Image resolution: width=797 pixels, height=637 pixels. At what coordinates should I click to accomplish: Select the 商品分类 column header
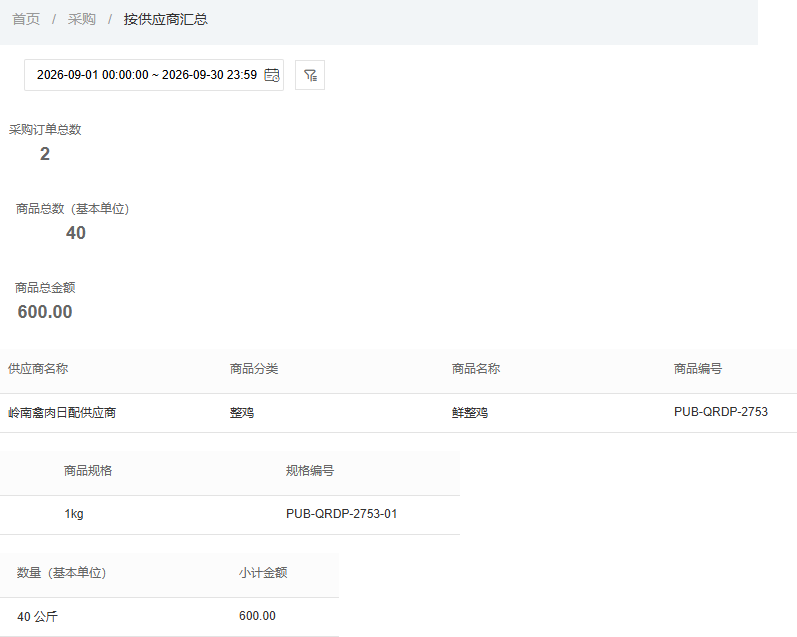click(x=254, y=369)
